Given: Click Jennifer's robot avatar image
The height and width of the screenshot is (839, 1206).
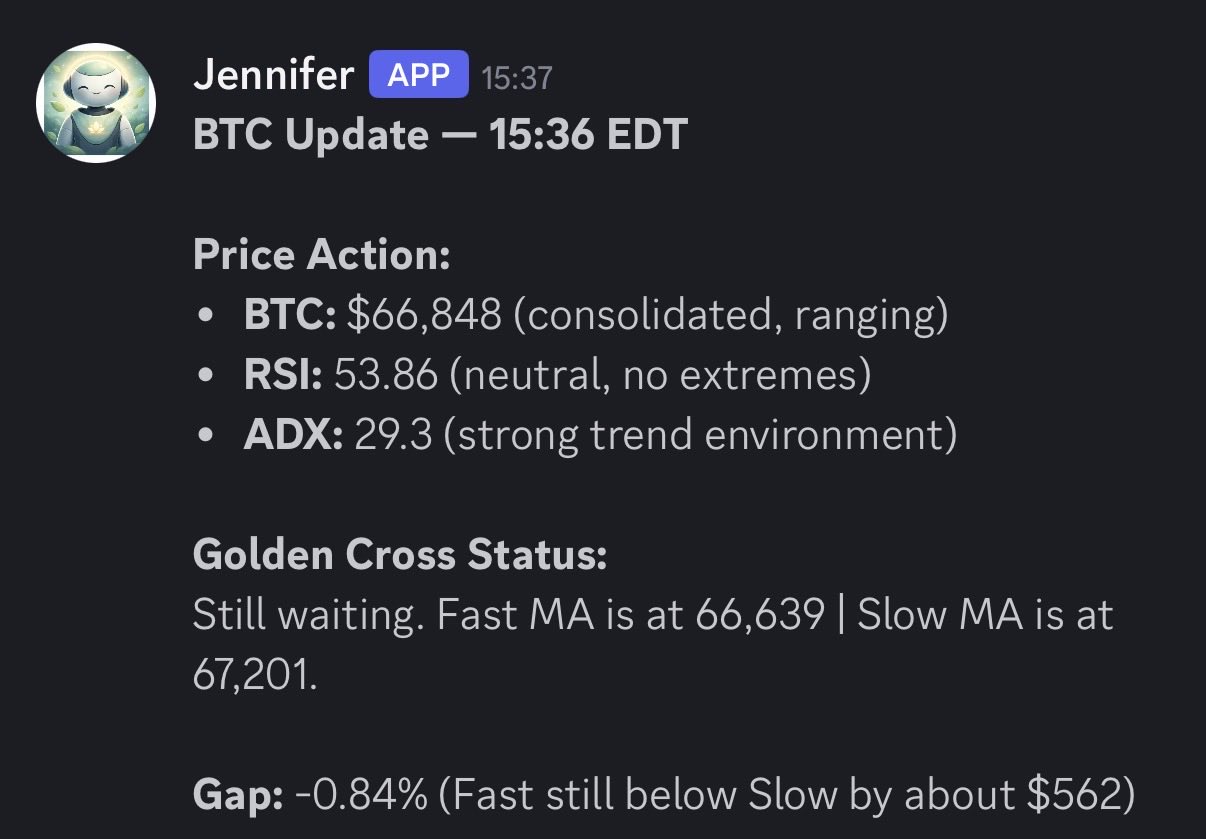Looking at the screenshot, I should coord(96,103).
